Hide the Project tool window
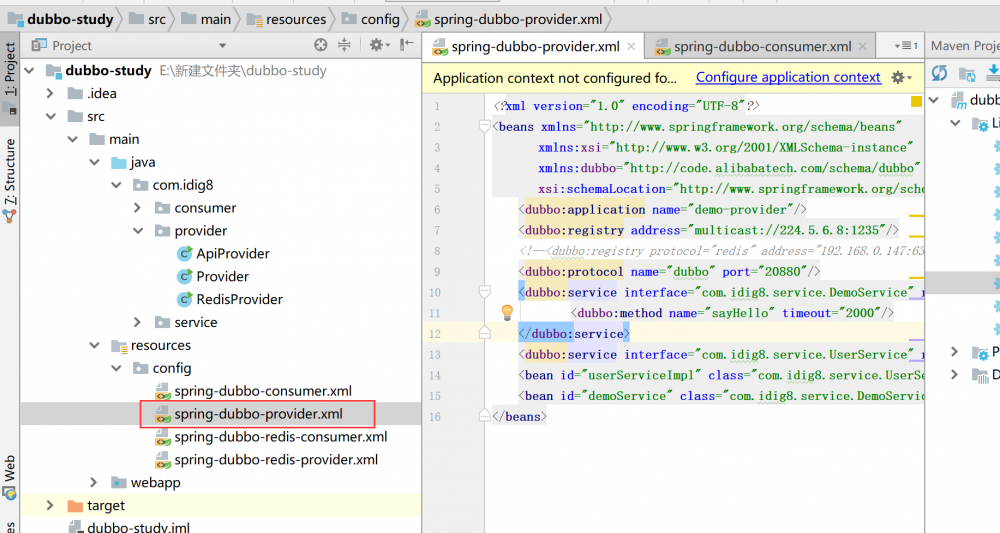This screenshot has width=1000, height=533. coord(406,45)
